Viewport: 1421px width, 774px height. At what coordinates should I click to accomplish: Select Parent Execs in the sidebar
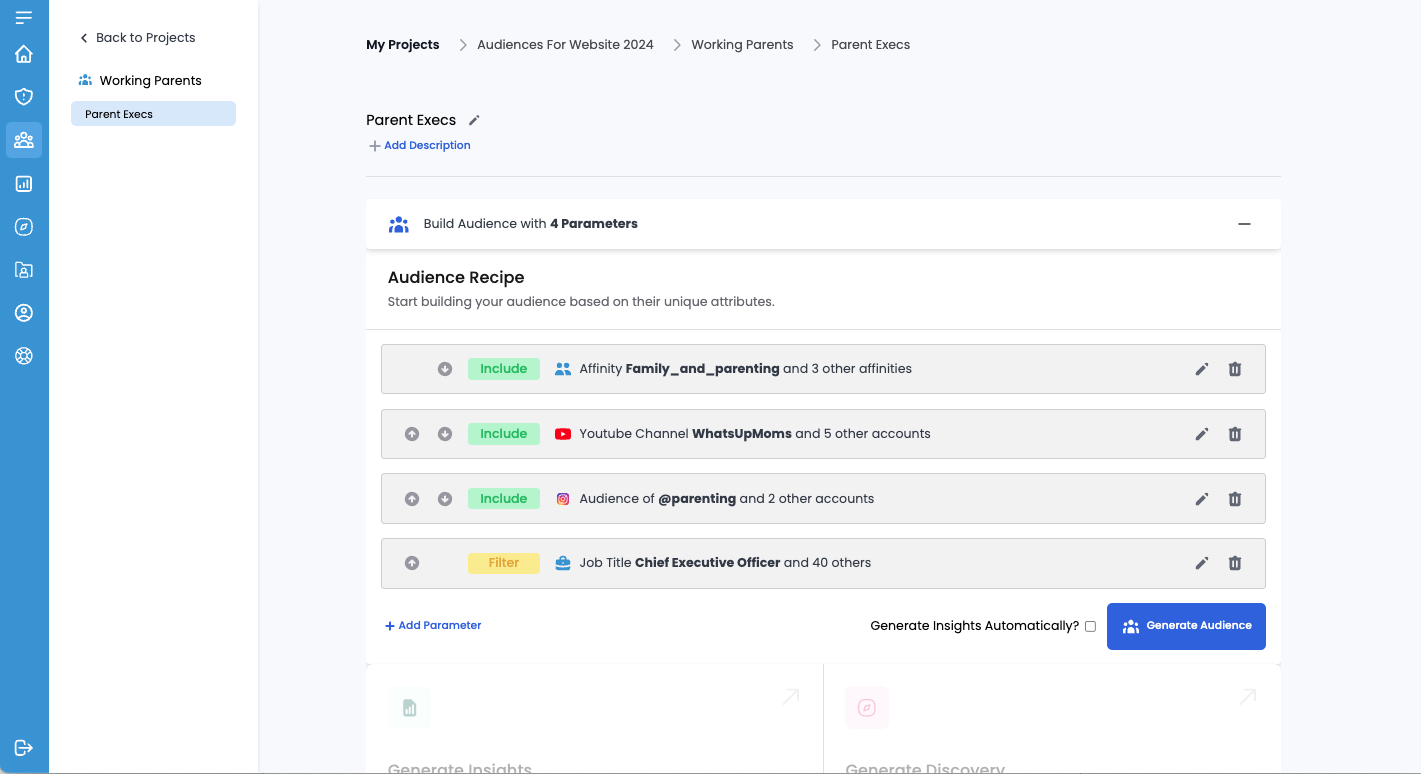pyautogui.click(x=153, y=114)
